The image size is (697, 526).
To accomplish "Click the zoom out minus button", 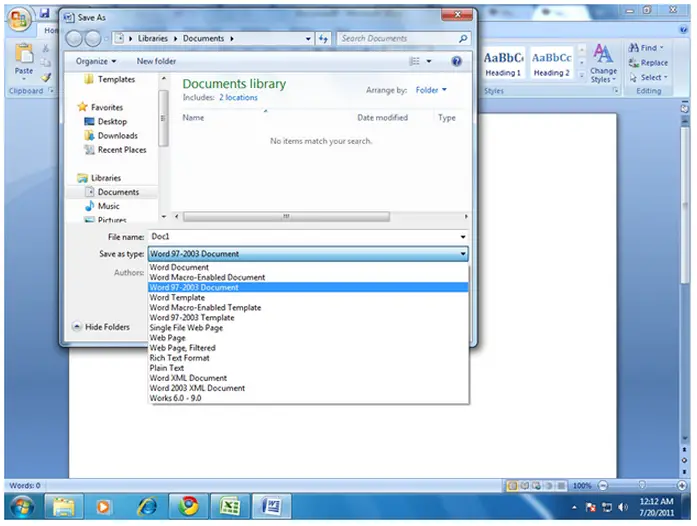I will tap(603, 486).
